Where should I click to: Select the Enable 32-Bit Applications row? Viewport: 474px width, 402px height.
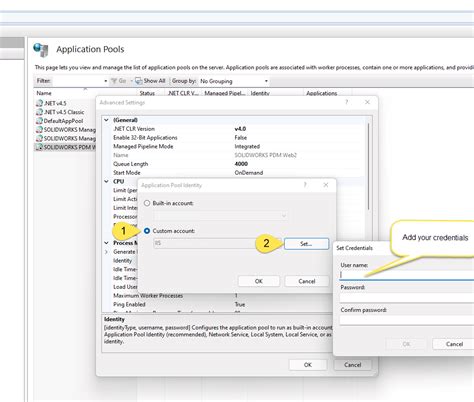click(237, 138)
